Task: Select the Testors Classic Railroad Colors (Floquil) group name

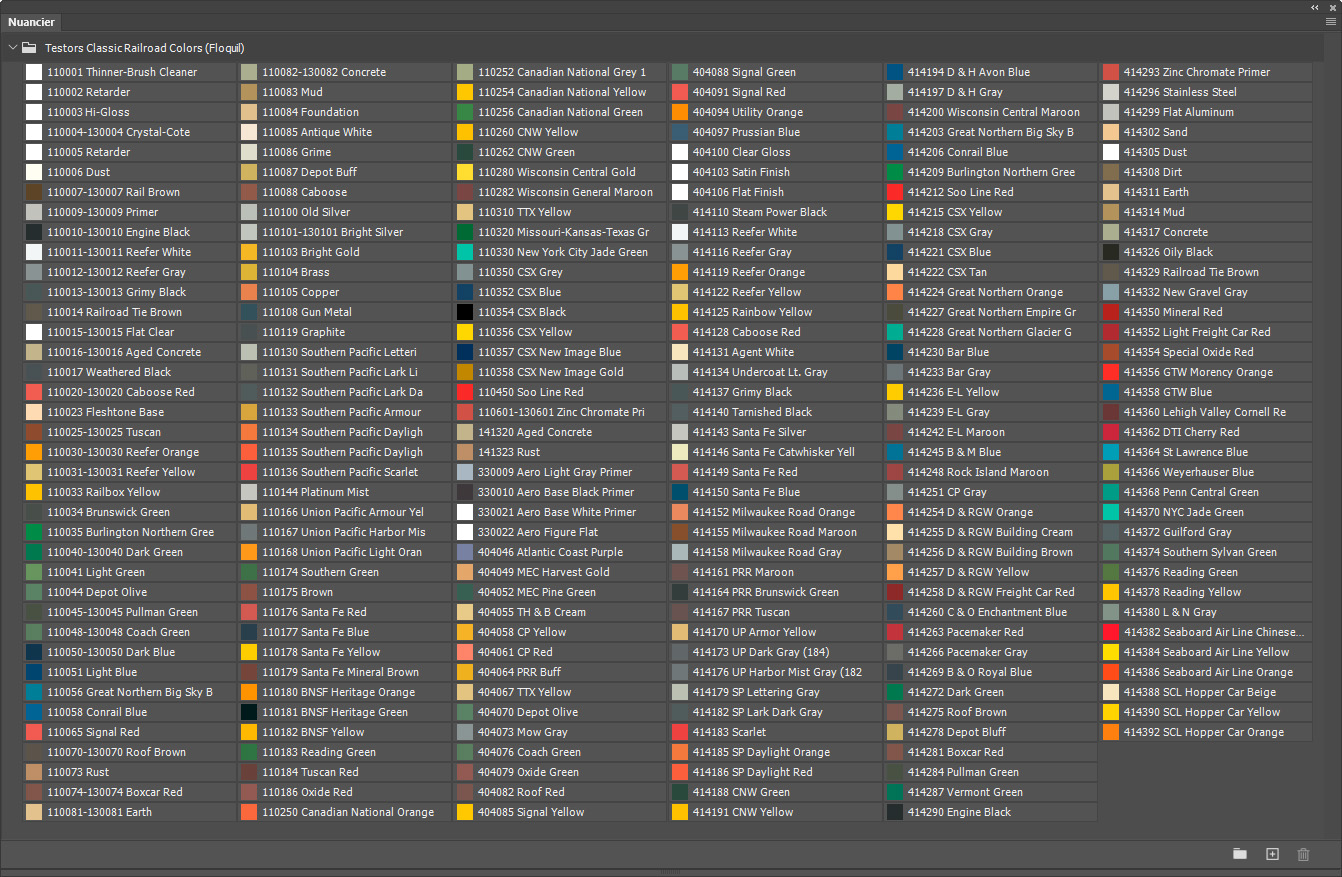Action: 145,48
